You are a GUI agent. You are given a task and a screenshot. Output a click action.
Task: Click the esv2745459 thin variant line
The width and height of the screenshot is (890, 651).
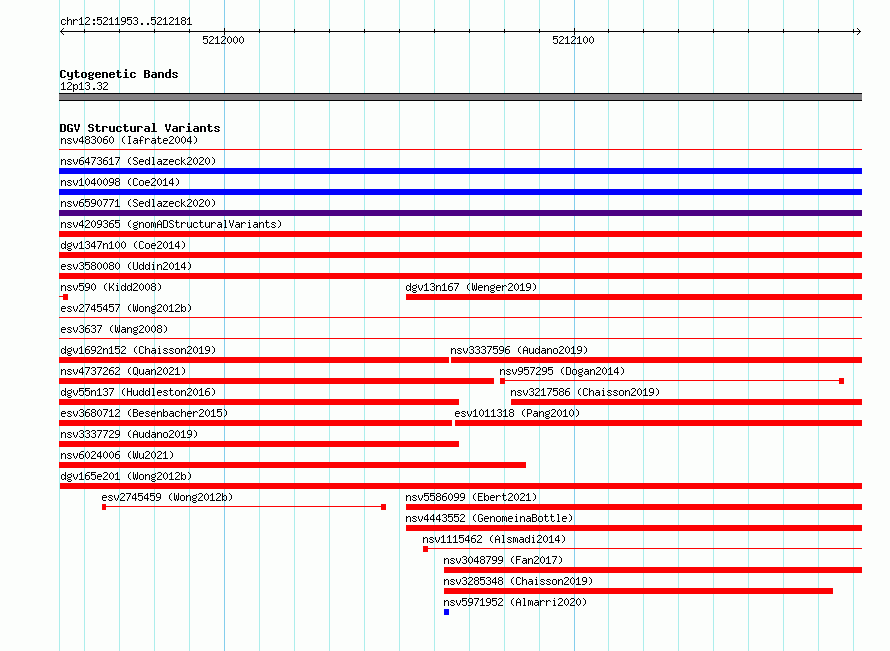(244, 507)
